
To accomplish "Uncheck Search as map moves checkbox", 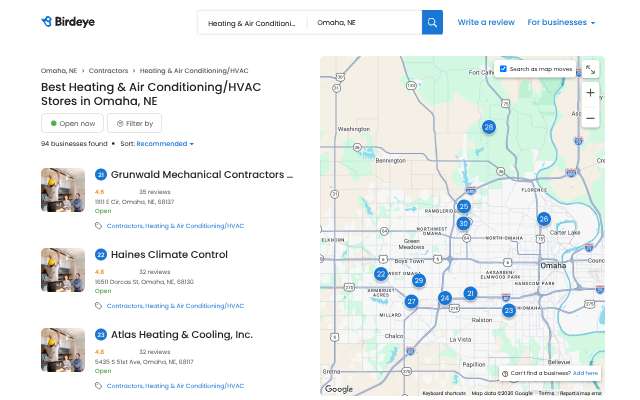I will coord(503,69).
